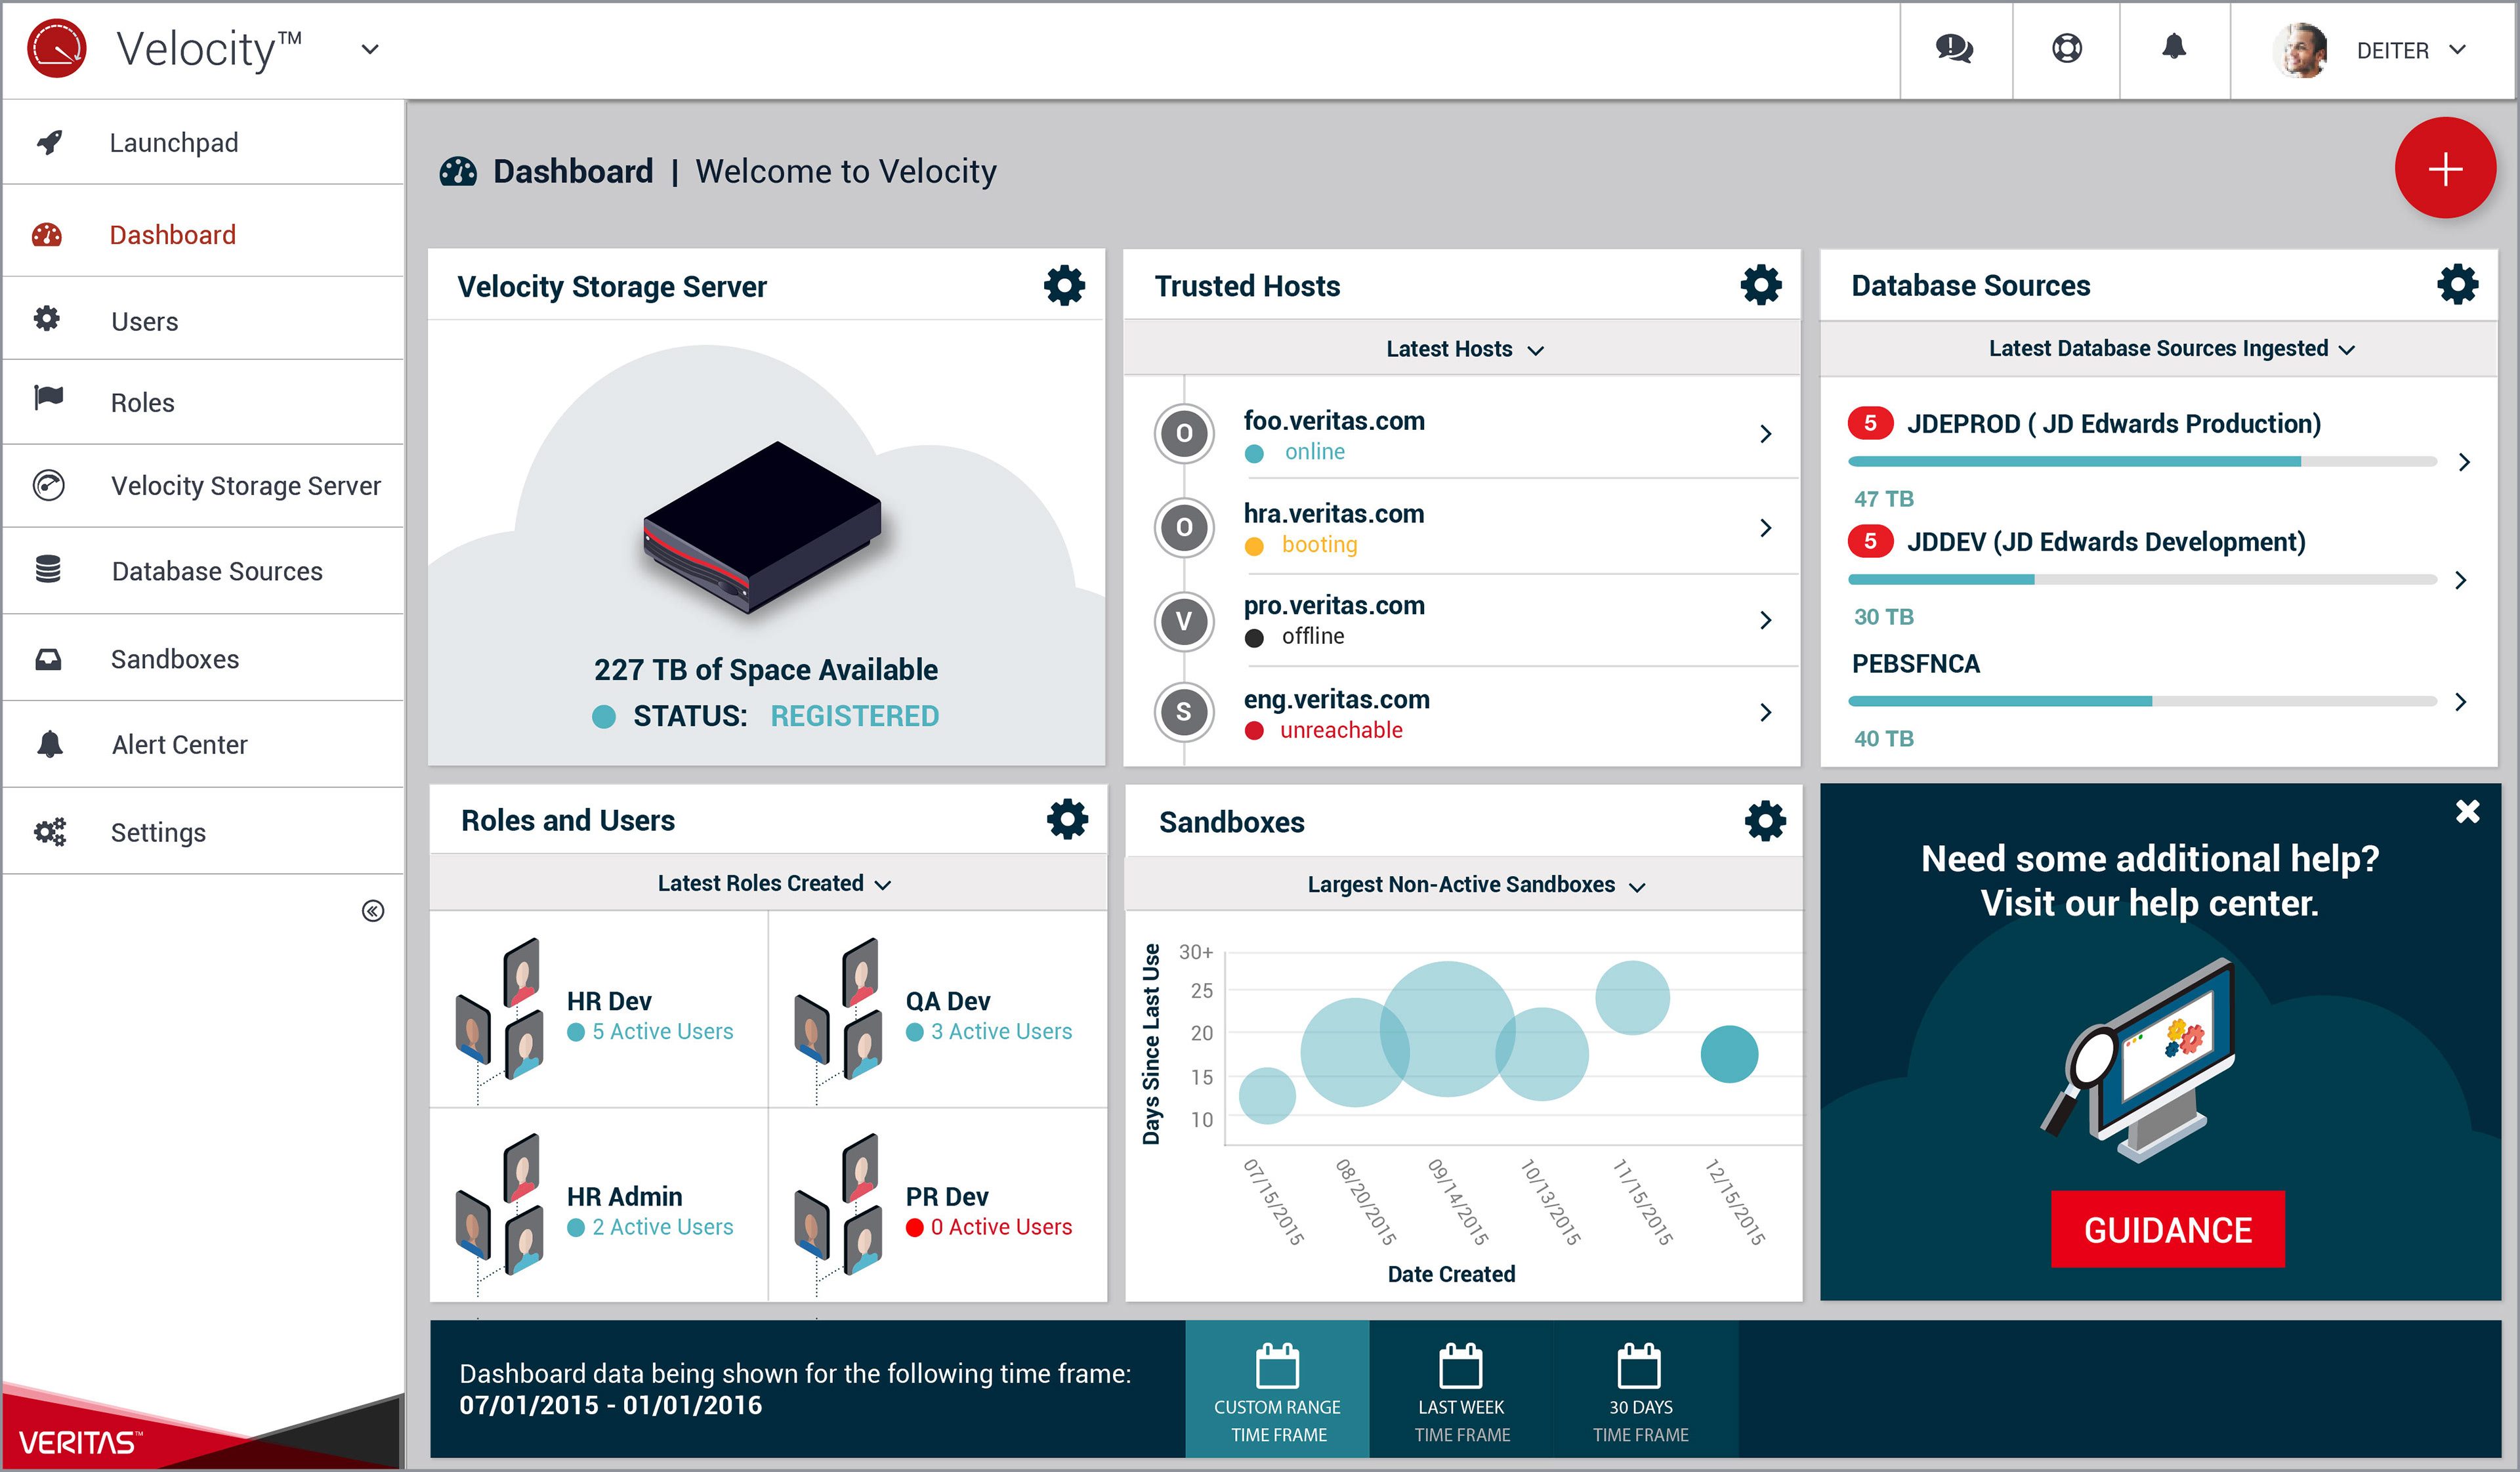The height and width of the screenshot is (1472, 2520).
Task: Expand Largest Non-Active Sandboxes dropdown
Action: point(1475,885)
